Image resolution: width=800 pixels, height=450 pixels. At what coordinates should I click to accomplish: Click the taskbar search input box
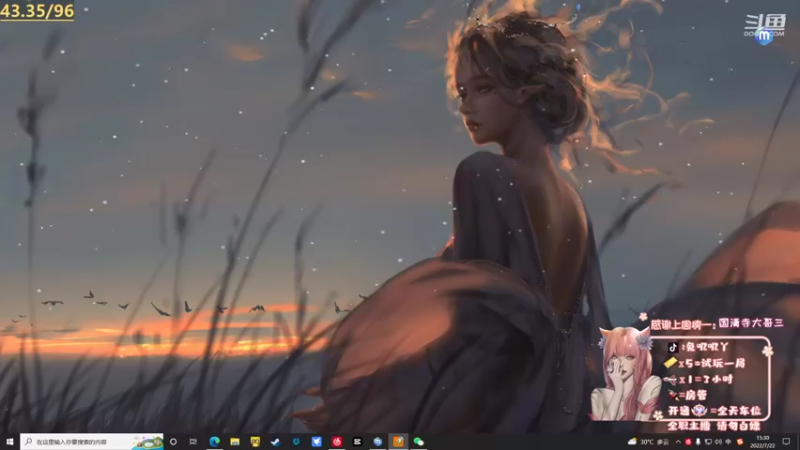pos(92,442)
